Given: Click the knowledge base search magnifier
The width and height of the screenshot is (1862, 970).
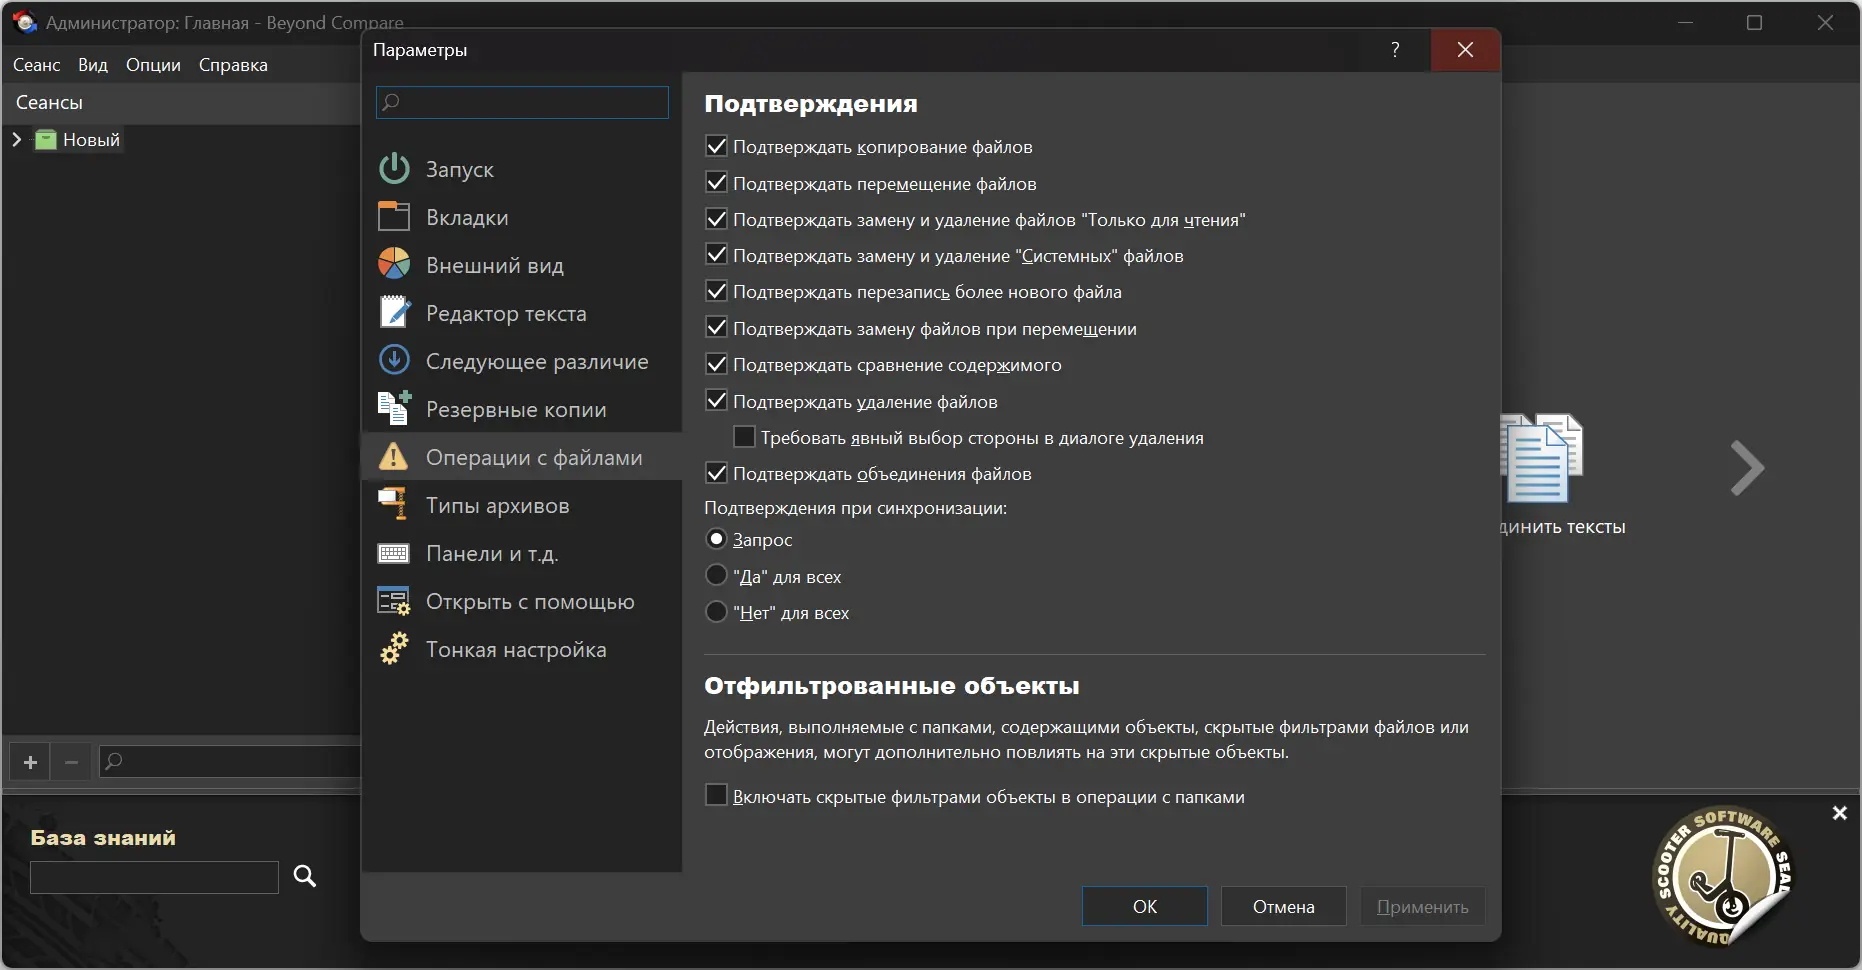Looking at the screenshot, I should [305, 877].
